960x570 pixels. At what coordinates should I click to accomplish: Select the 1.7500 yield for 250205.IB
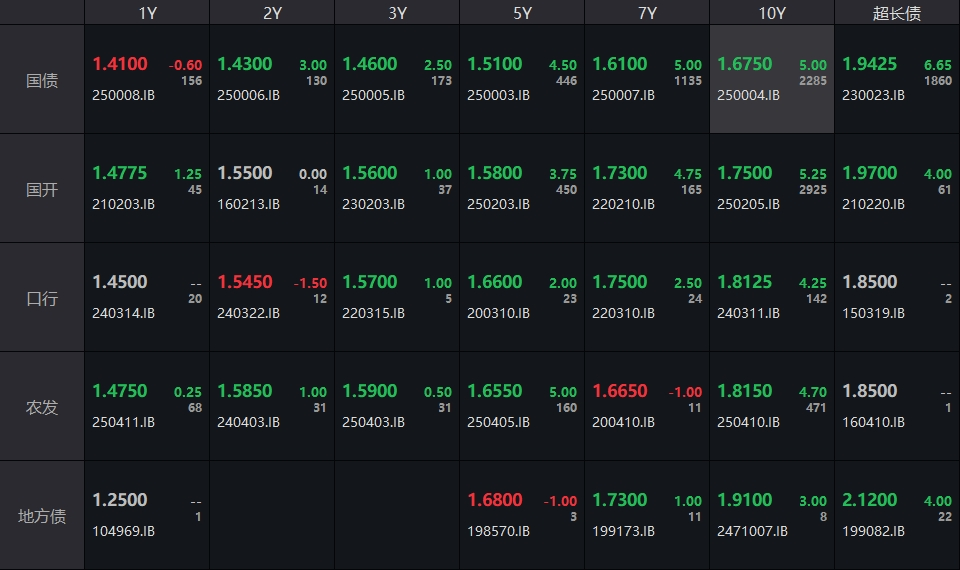point(745,173)
